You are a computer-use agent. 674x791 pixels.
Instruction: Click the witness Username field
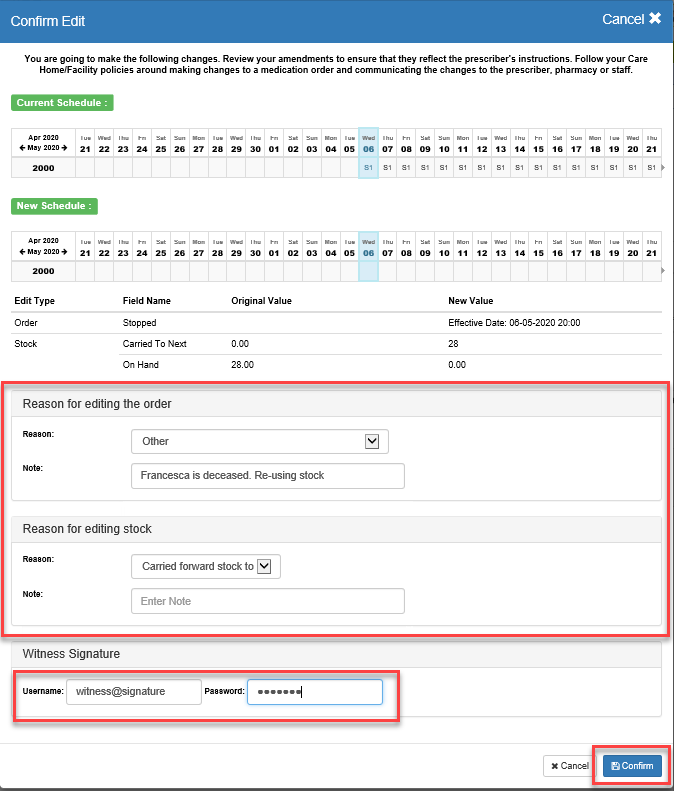pyautogui.click(x=133, y=691)
